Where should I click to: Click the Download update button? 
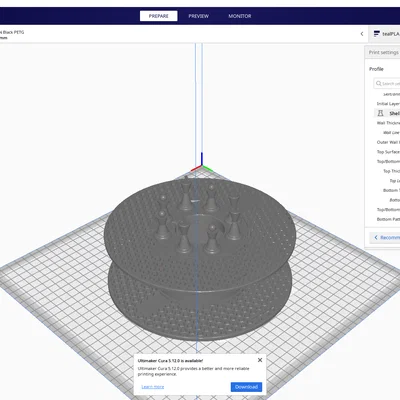coord(246,387)
